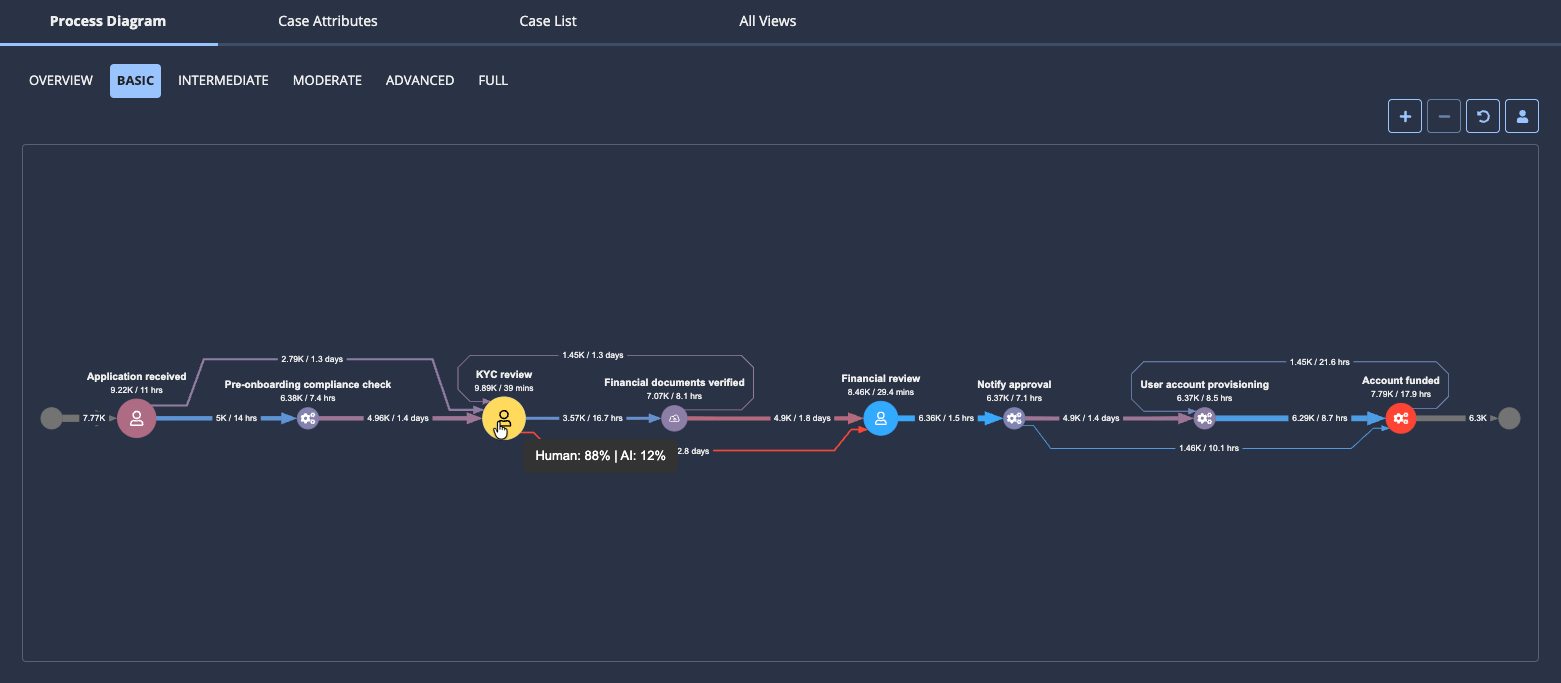Image resolution: width=1561 pixels, height=683 pixels.
Task: Click the 1.45K / 1.3 days loop label
Action: (x=592, y=355)
